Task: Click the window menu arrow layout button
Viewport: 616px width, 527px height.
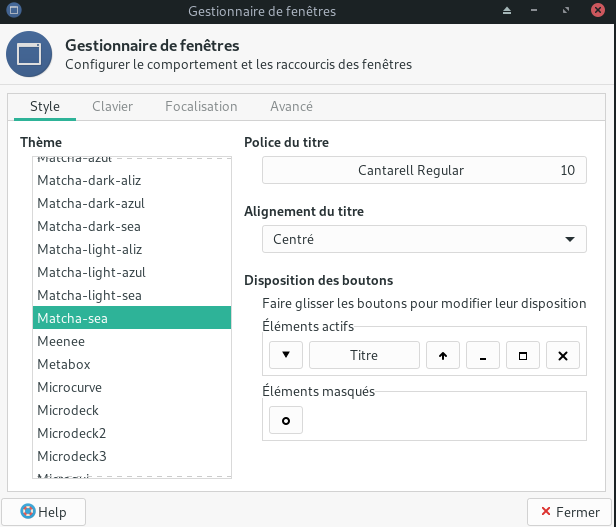Action: coord(286,355)
